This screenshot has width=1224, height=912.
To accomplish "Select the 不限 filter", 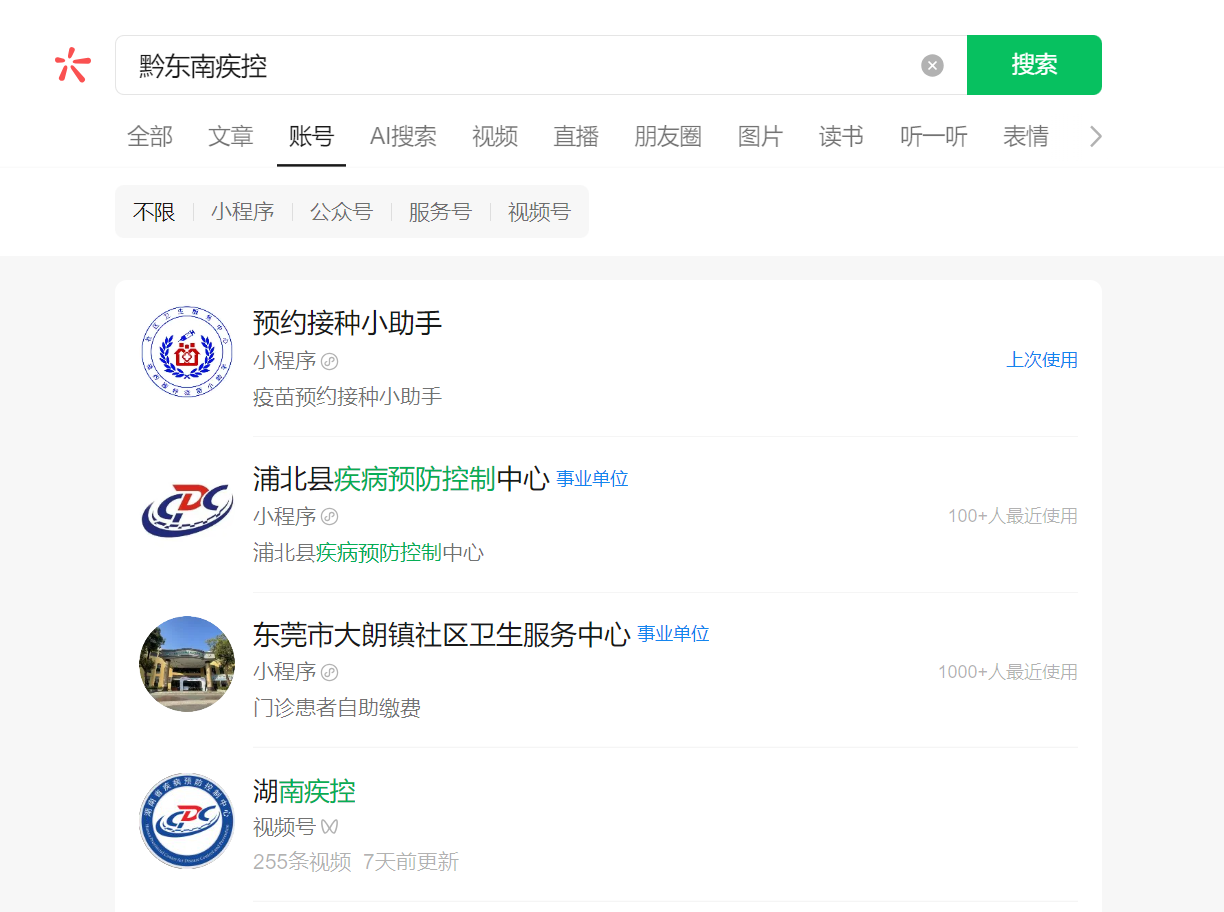I will [x=154, y=212].
